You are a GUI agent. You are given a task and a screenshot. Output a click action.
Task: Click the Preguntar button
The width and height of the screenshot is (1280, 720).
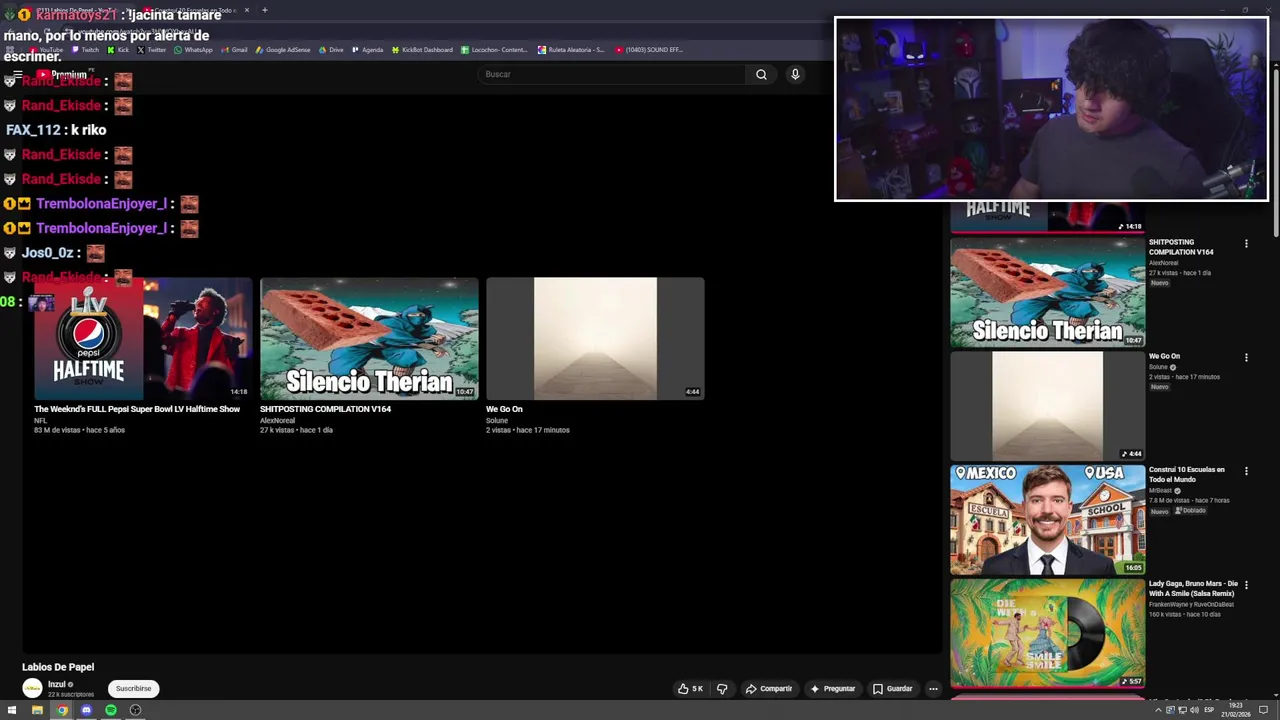coord(833,688)
